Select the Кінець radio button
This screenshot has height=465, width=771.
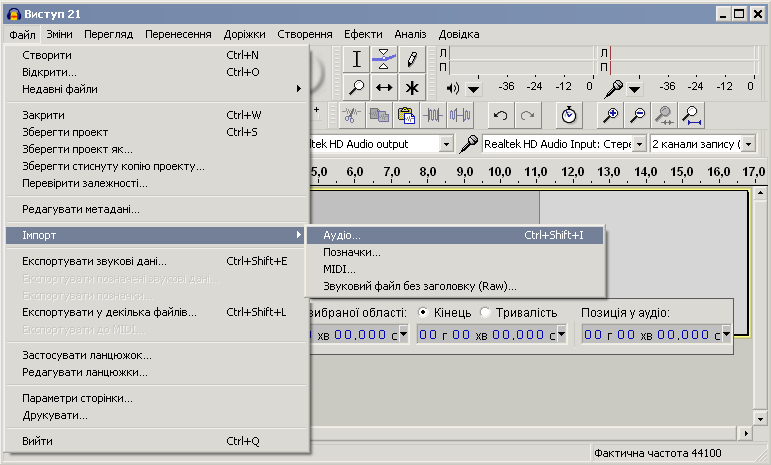[423, 313]
